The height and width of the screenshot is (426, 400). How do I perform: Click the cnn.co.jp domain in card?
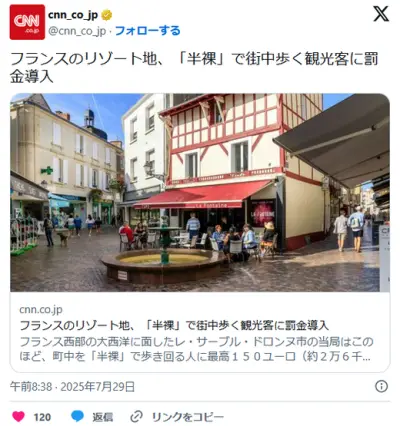[41, 310]
